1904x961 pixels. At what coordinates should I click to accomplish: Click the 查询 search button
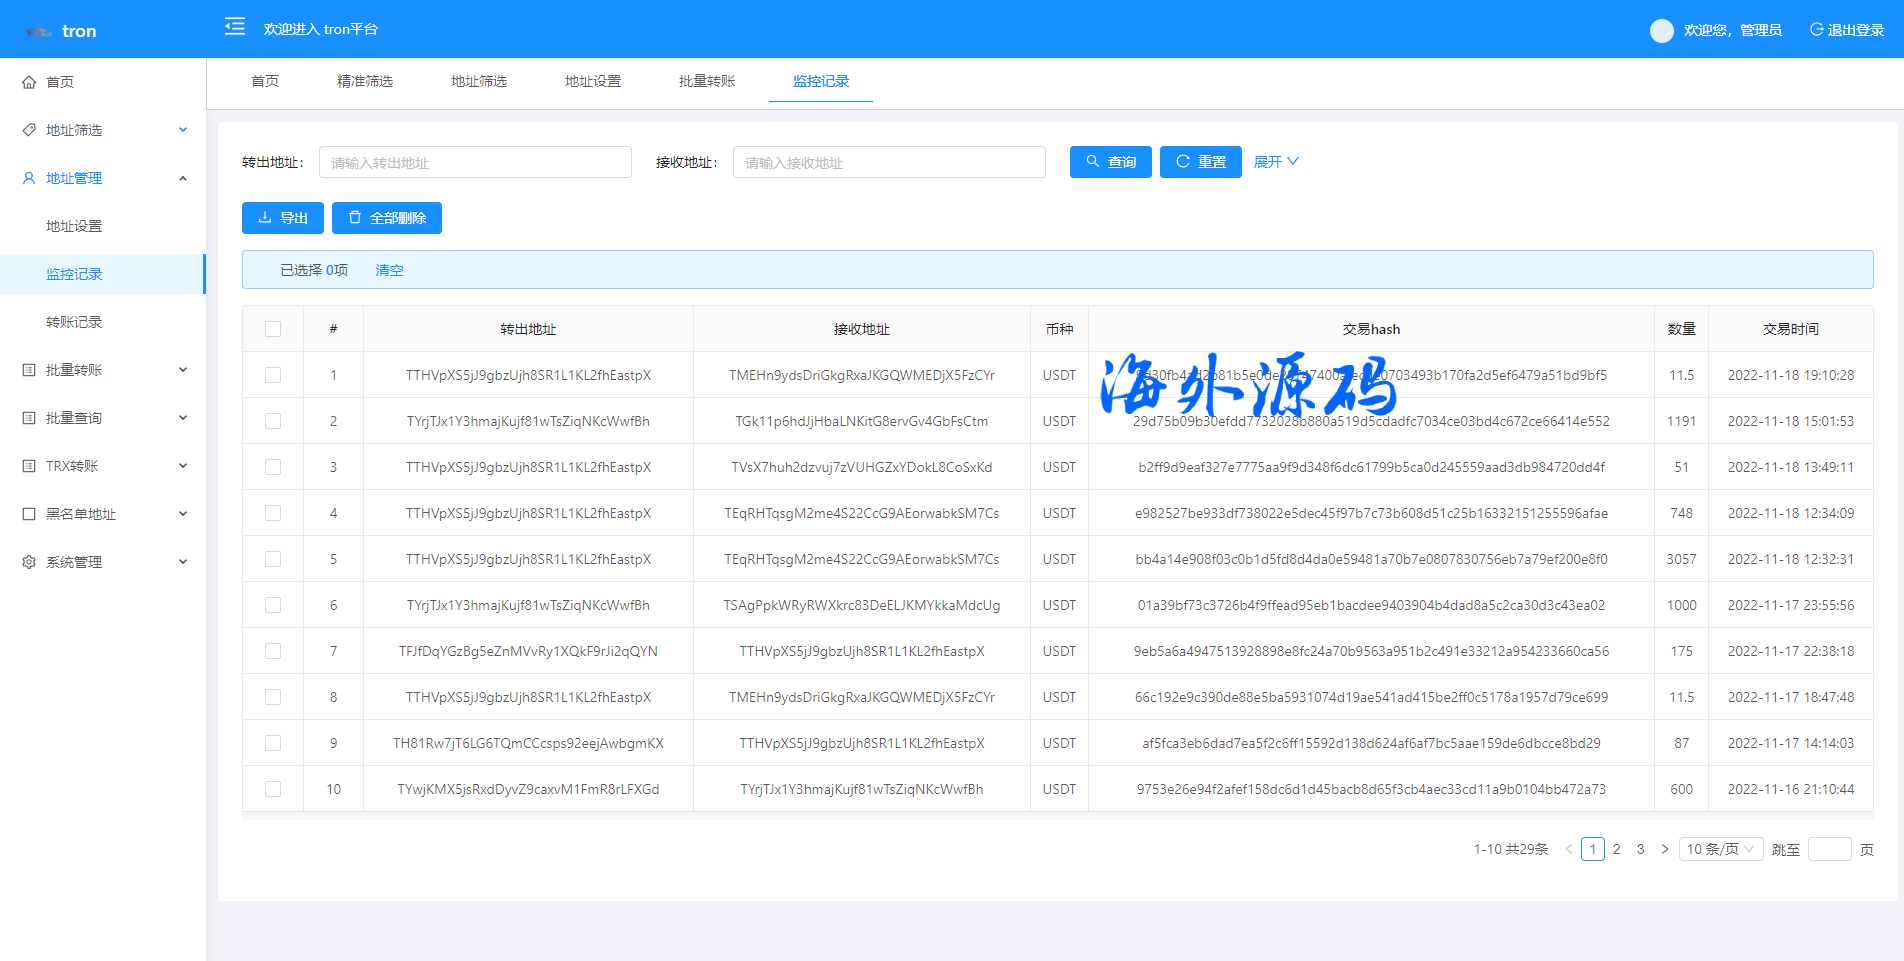click(1110, 162)
